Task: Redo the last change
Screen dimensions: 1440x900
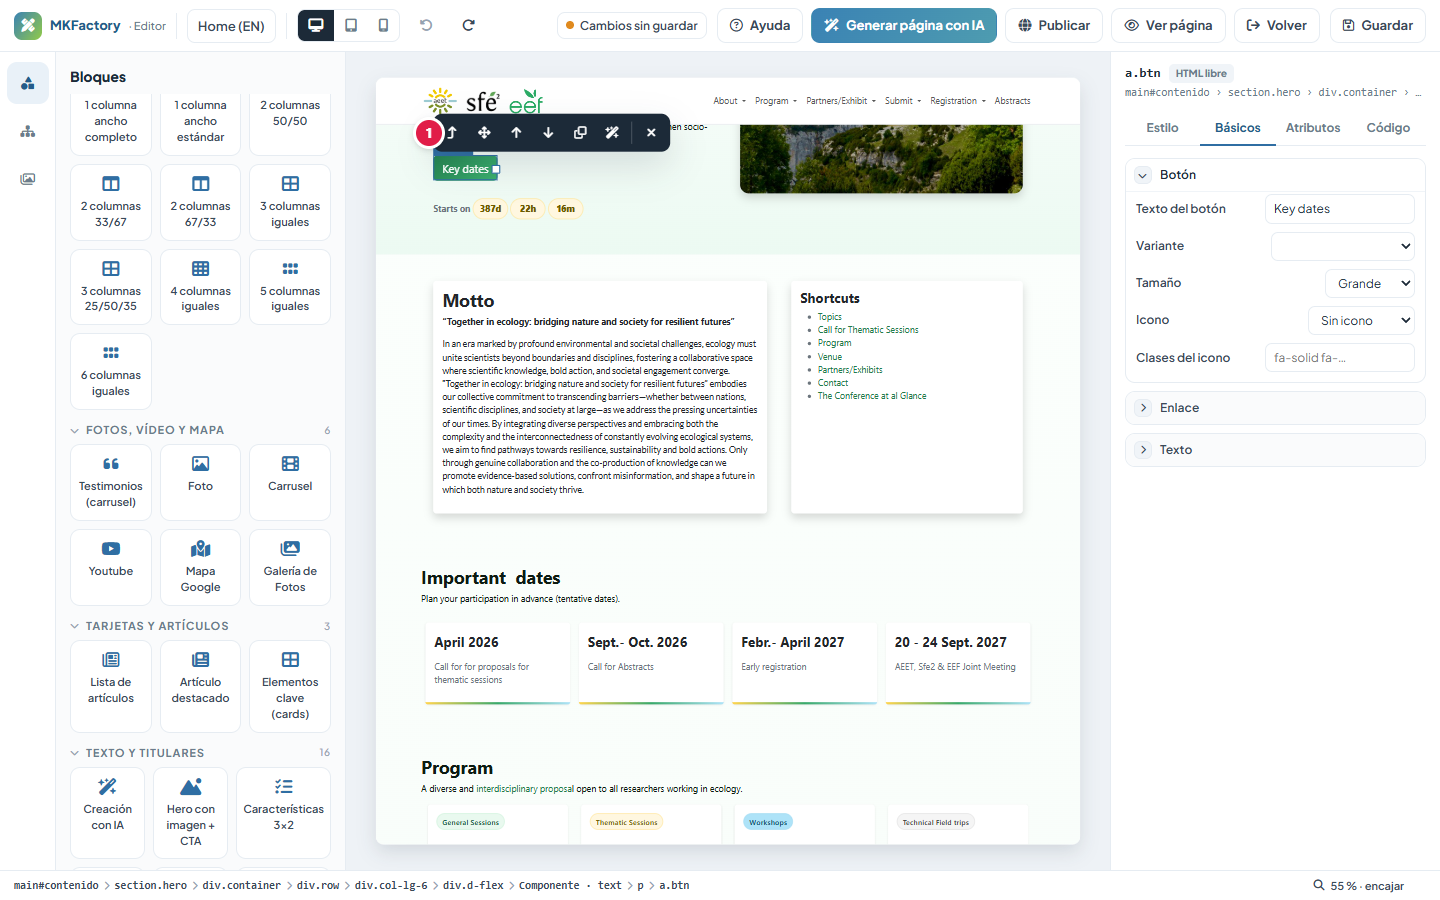Action: coord(468,25)
